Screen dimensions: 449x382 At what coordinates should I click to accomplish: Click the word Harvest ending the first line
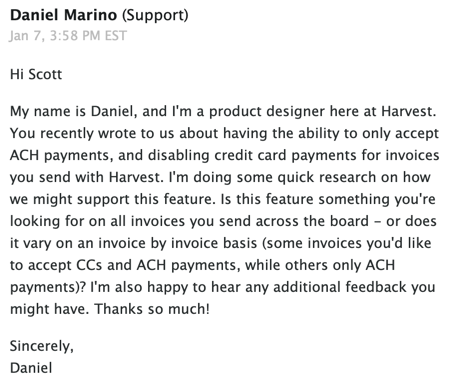pyautogui.click(x=409, y=111)
